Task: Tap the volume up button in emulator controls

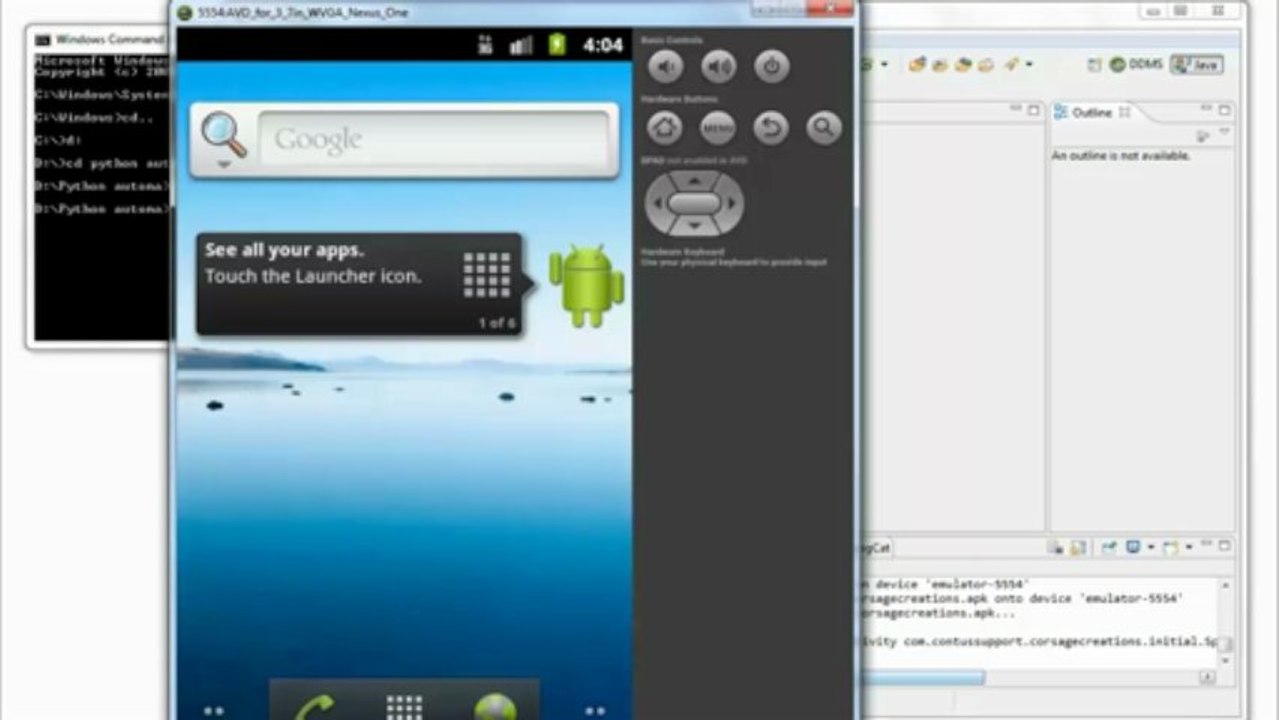Action: (x=718, y=67)
